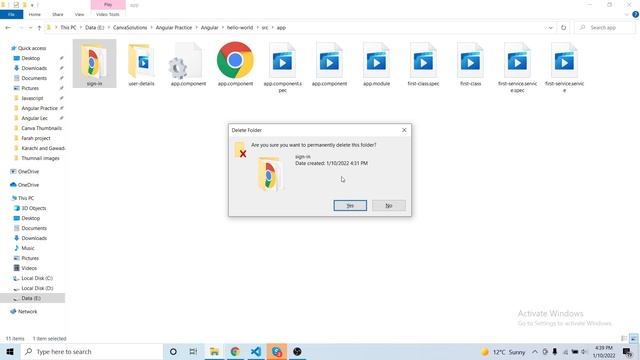
Task: Select the first-class.spec file
Action: tap(423, 64)
